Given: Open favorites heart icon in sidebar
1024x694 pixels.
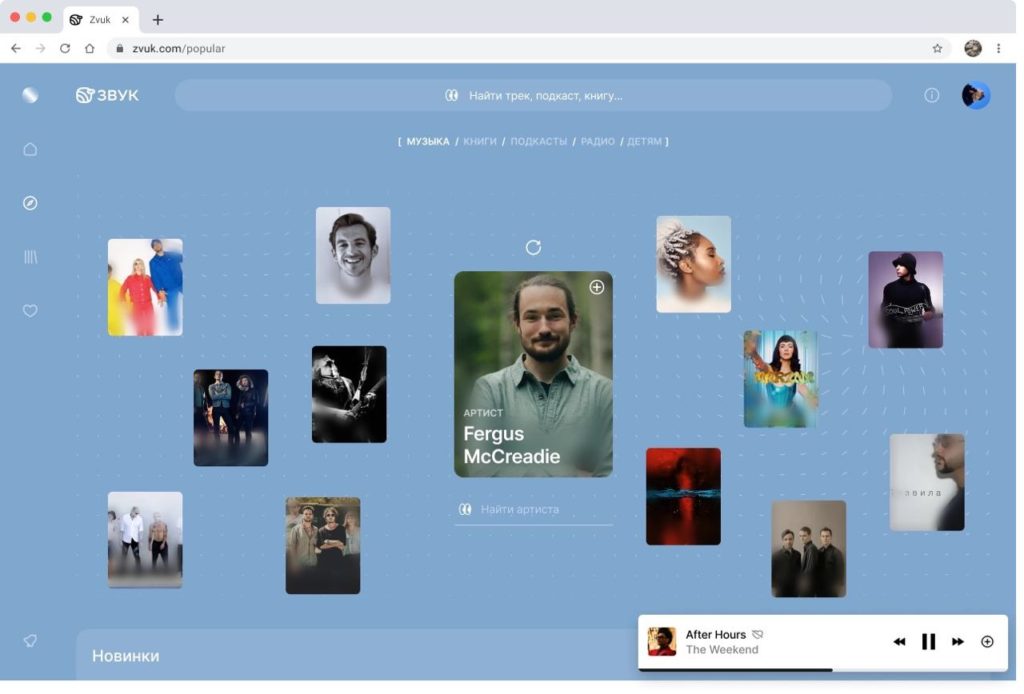Looking at the screenshot, I should (x=30, y=311).
